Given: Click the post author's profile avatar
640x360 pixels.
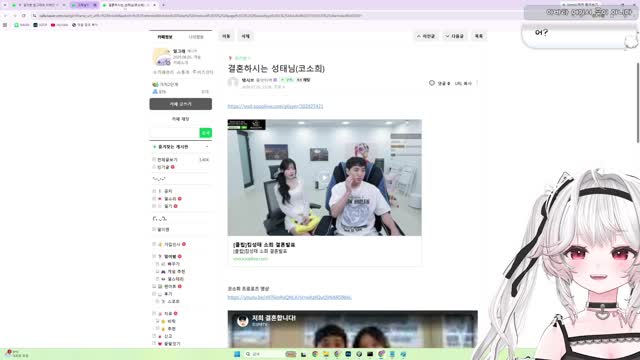Looking at the screenshot, I should (x=233, y=82).
